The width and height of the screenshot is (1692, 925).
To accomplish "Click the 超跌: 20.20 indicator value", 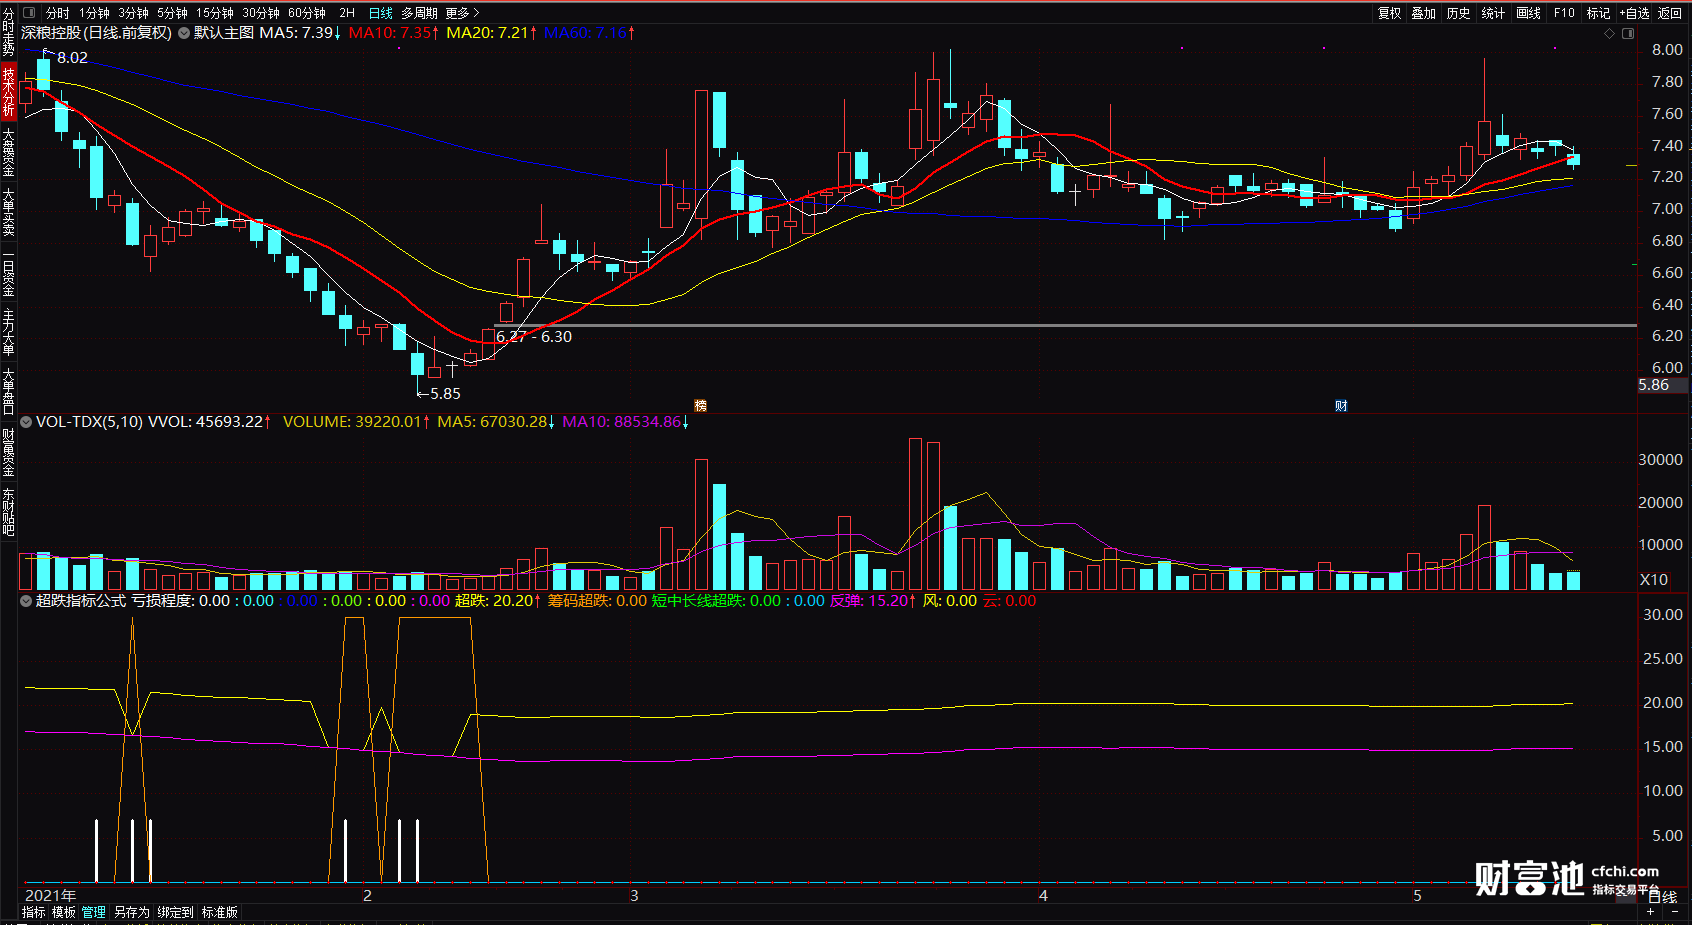I will coord(498,601).
